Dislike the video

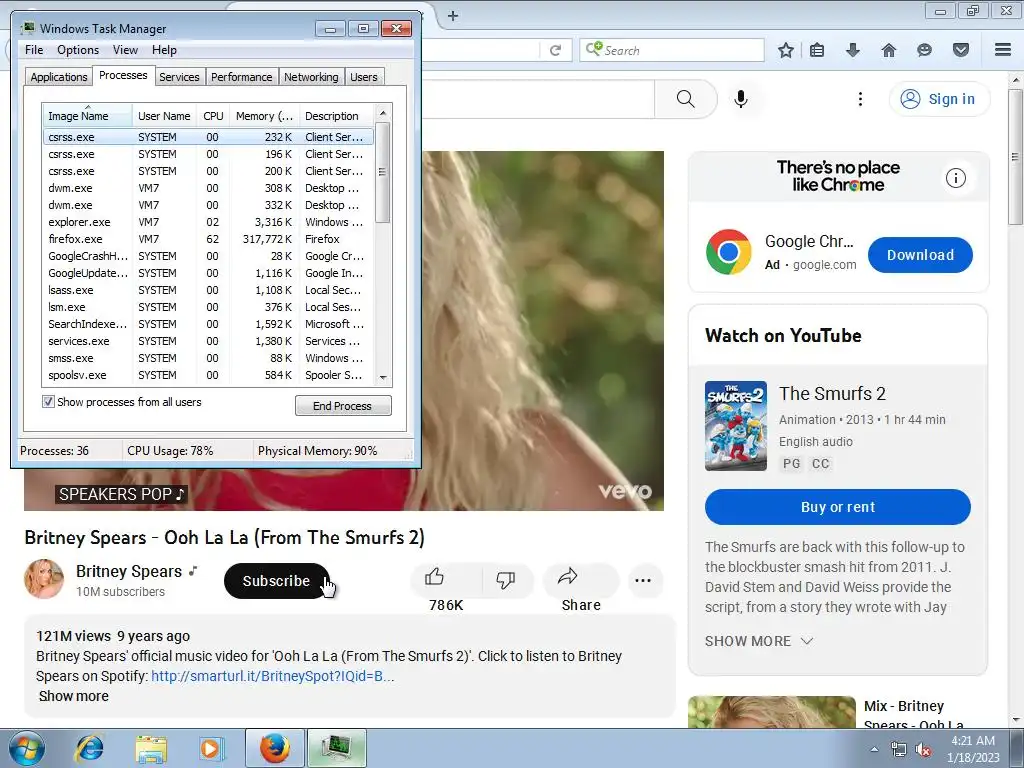[x=506, y=580]
